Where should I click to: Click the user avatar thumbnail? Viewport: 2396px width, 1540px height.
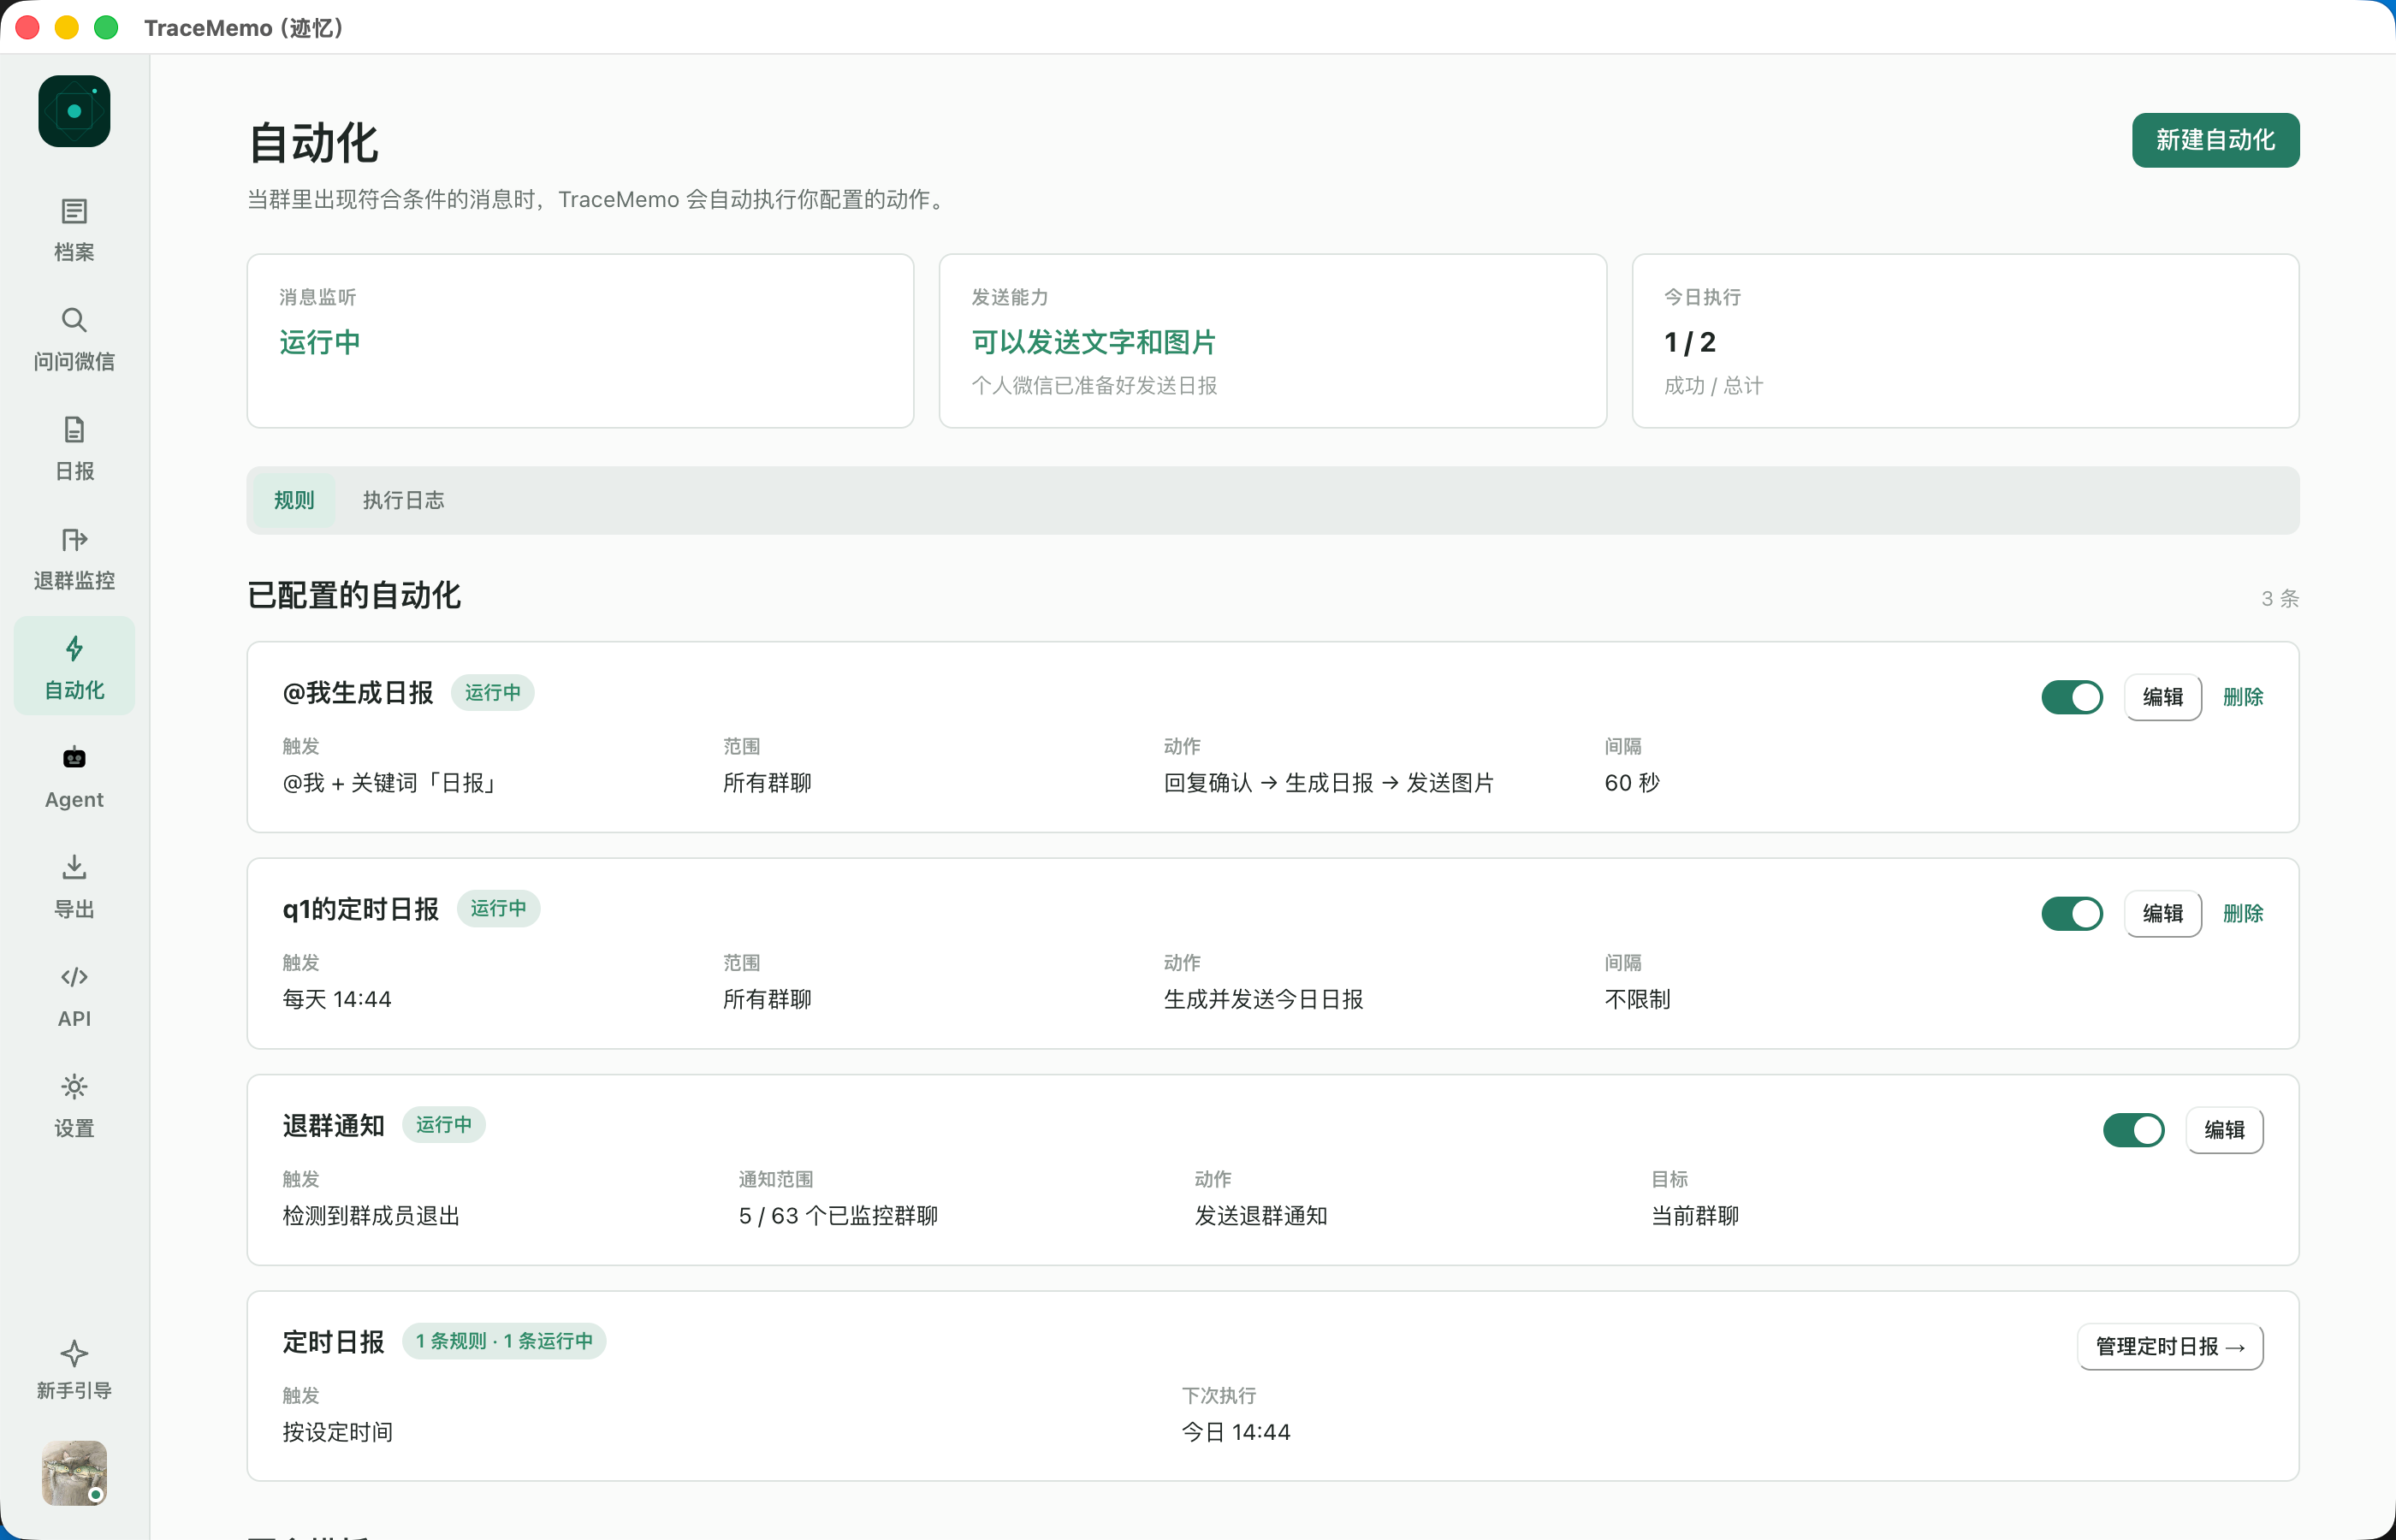pyautogui.click(x=74, y=1473)
